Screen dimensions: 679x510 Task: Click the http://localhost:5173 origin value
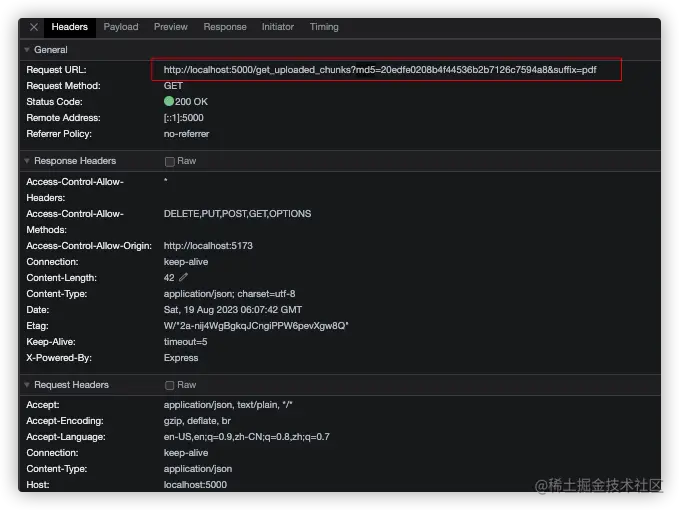click(208, 246)
